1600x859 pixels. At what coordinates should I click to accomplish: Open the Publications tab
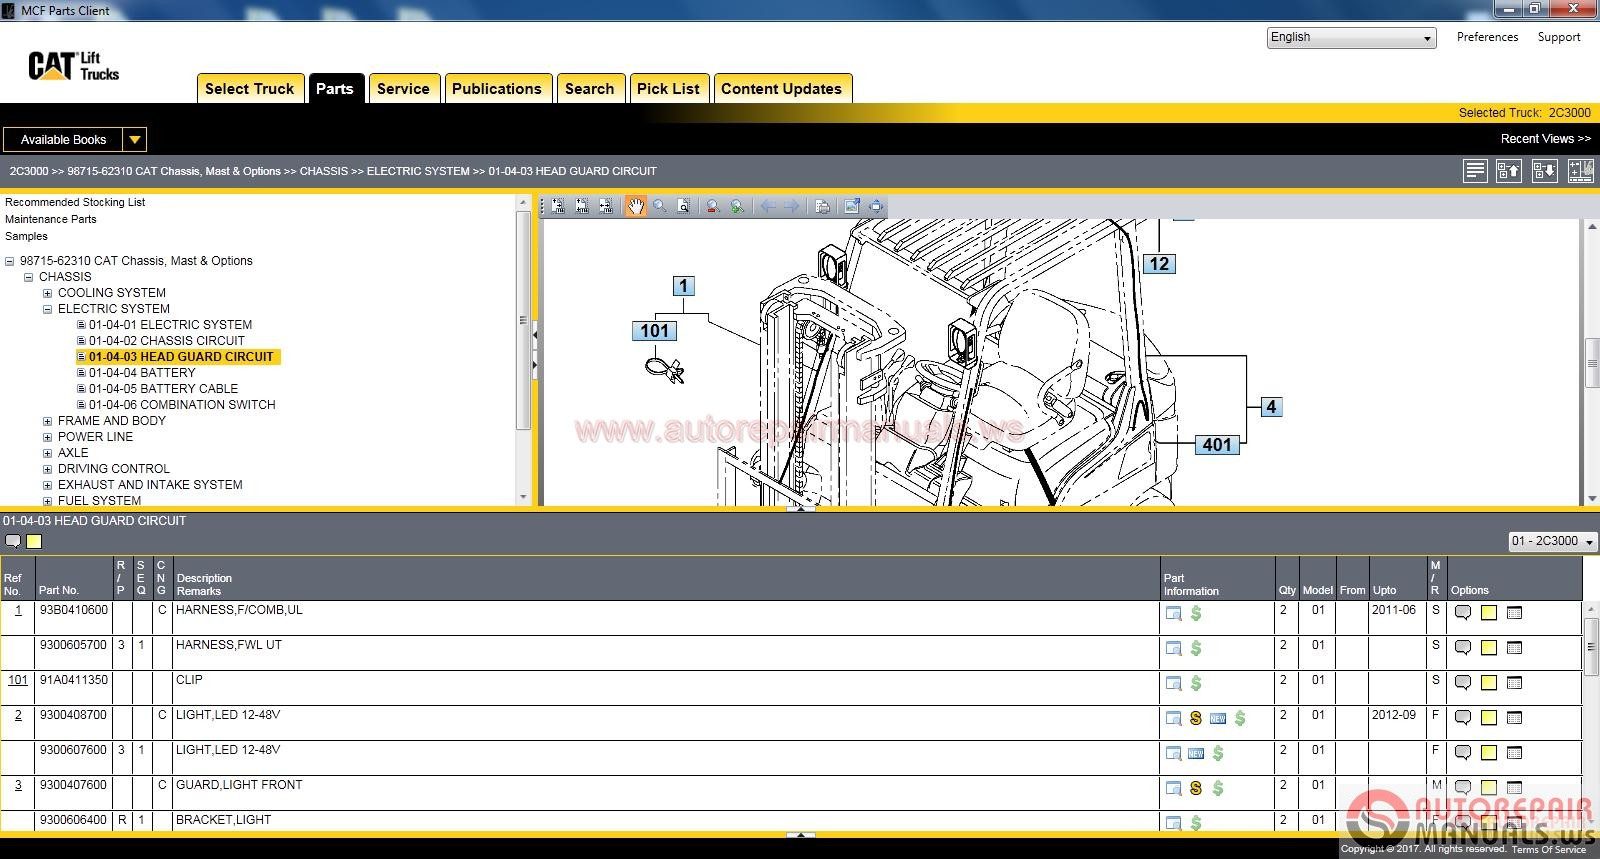497,89
